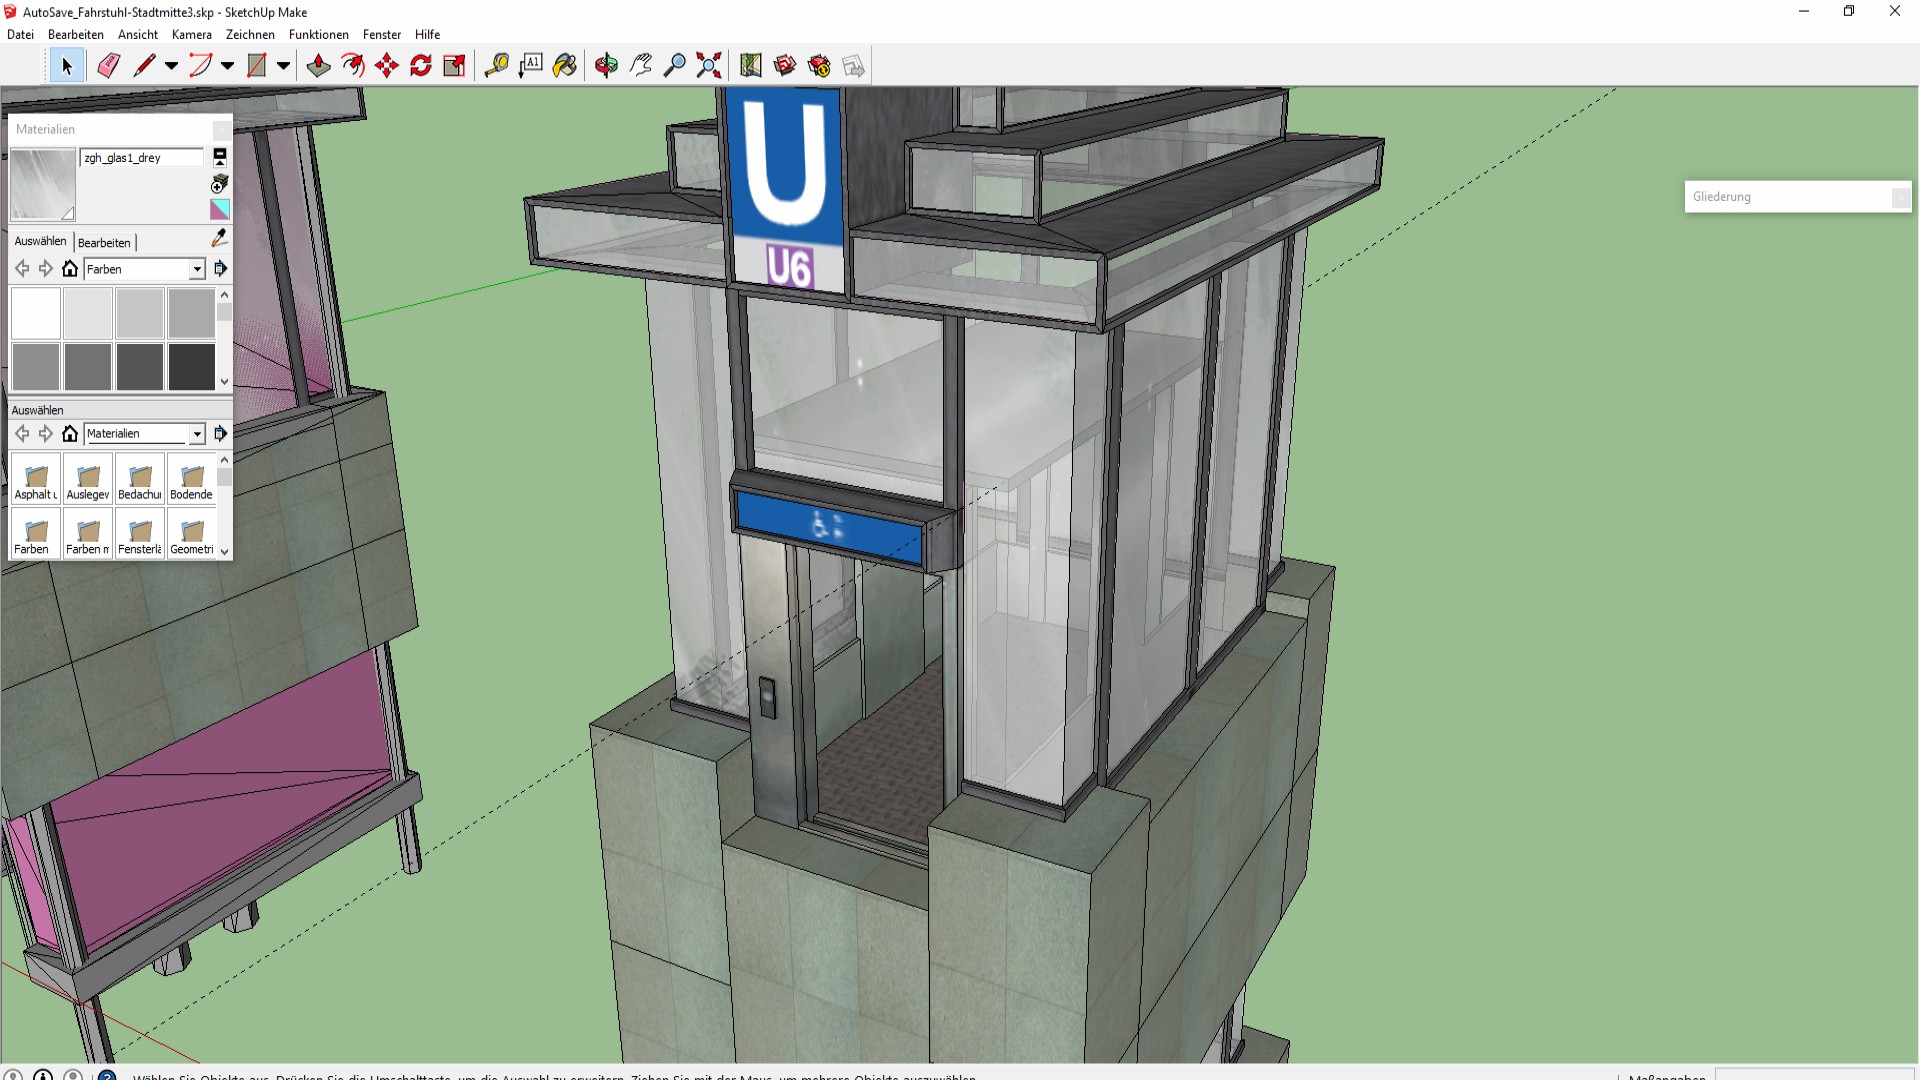
Task: Select the Rectangle shape tool
Action: tap(256, 66)
